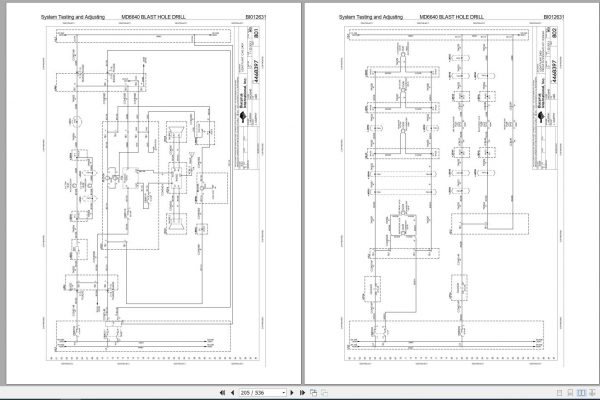Image resolution: width=600 pixels, height=400 pixels.
Task: Select the continuous facing layout
Action: tap(592, 393)
